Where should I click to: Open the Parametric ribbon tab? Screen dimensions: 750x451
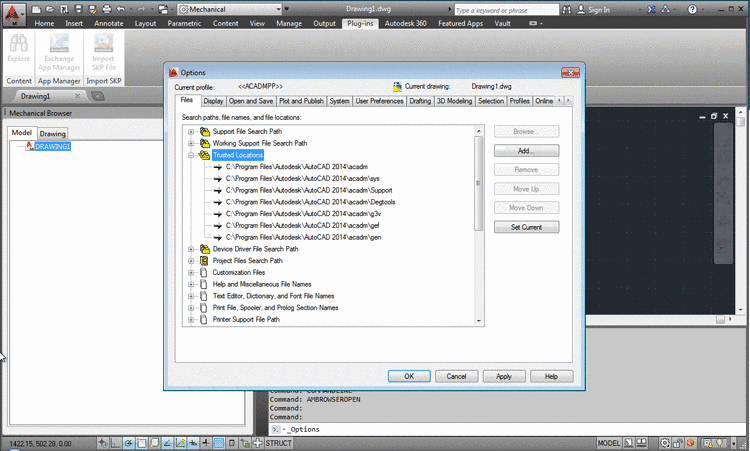click(184, 23)
